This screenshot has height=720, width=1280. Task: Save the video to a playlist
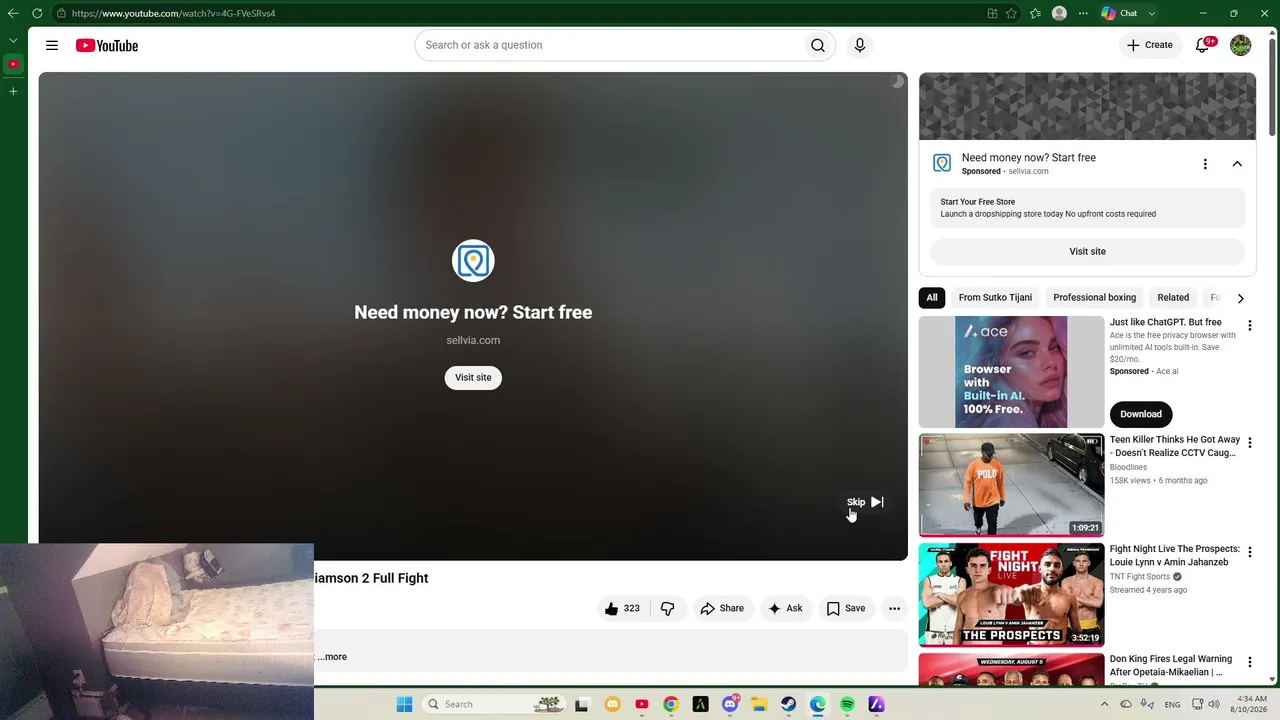point(846,608)
